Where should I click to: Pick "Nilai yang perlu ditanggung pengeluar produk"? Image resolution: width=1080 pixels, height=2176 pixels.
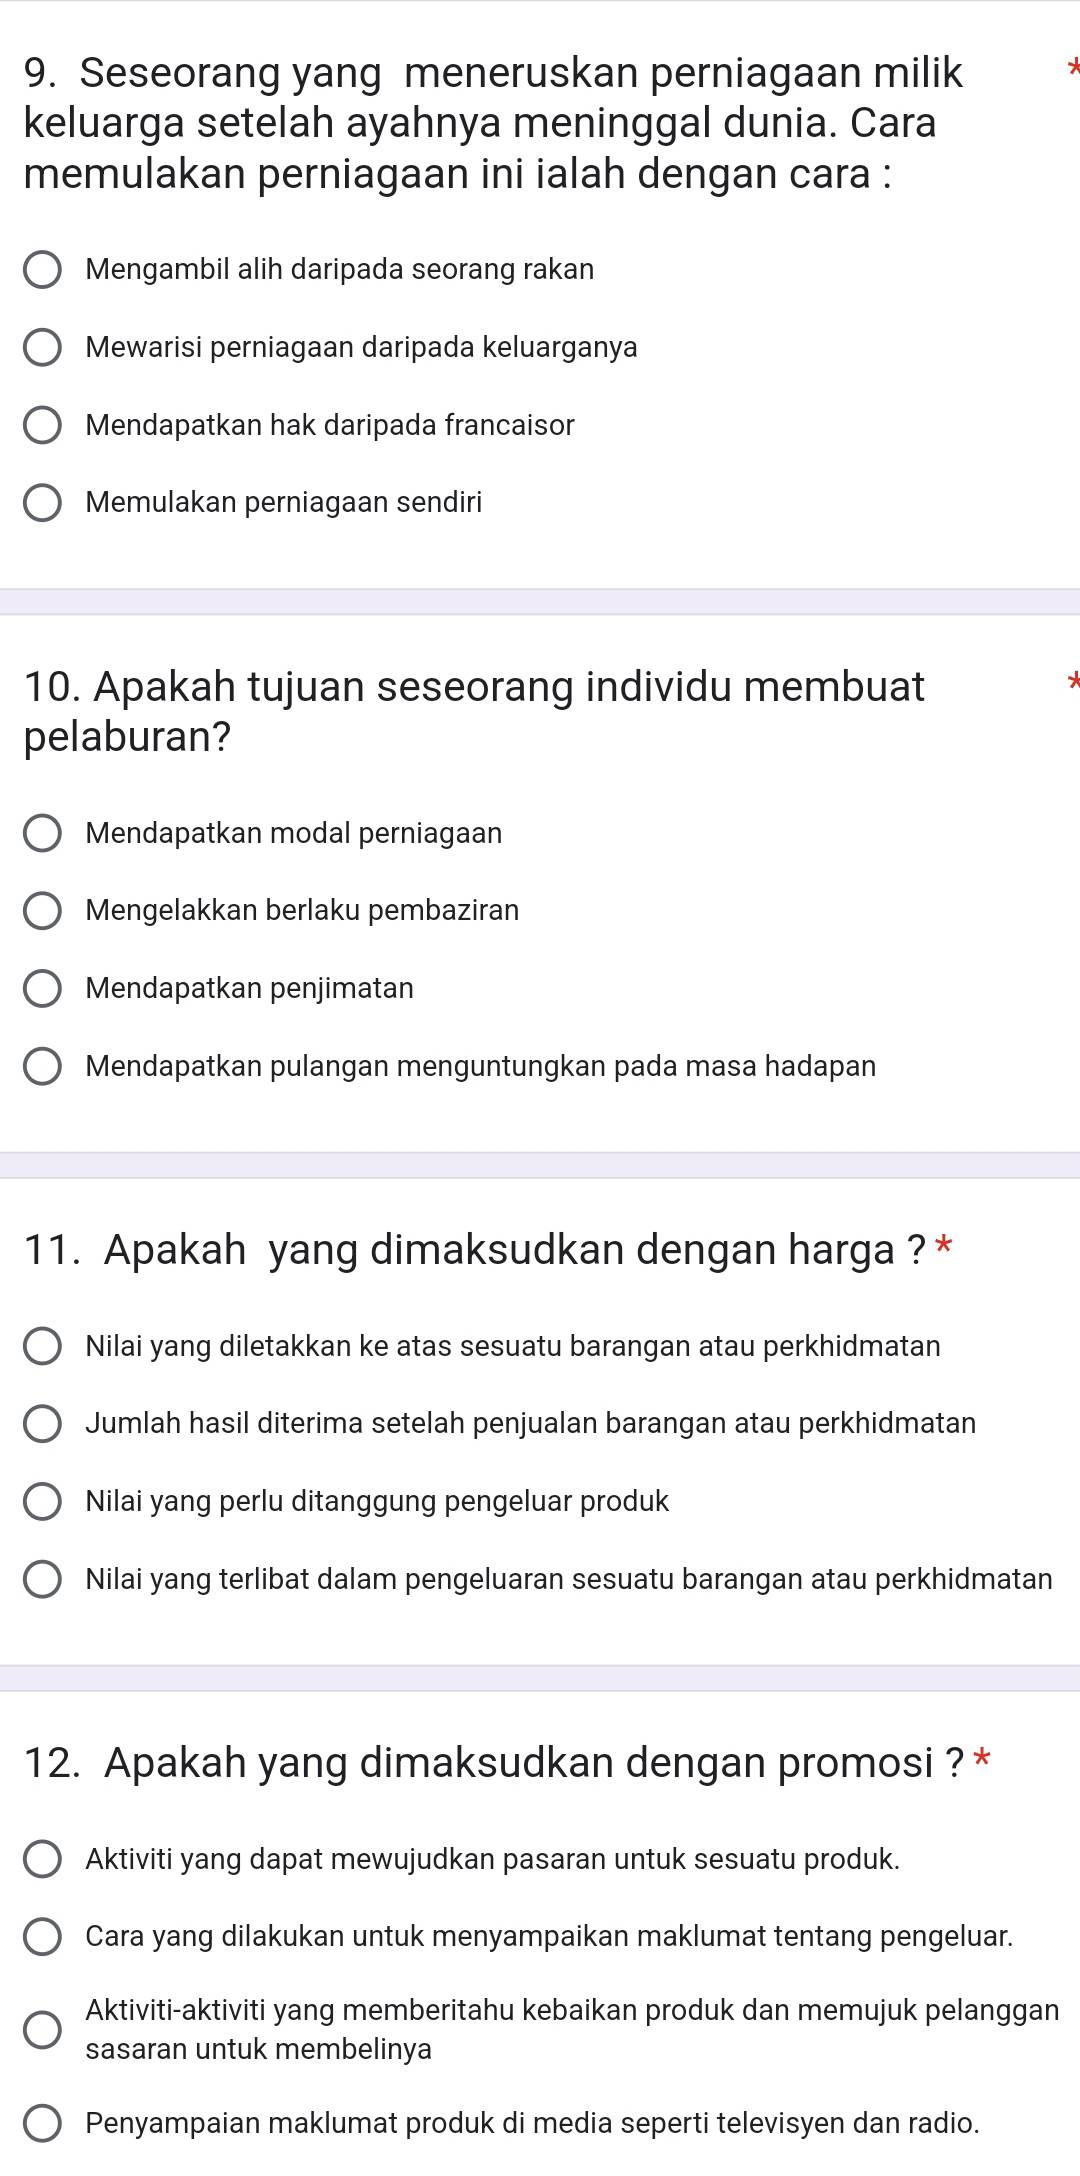pyautogui.click(x=41, y=1502)
